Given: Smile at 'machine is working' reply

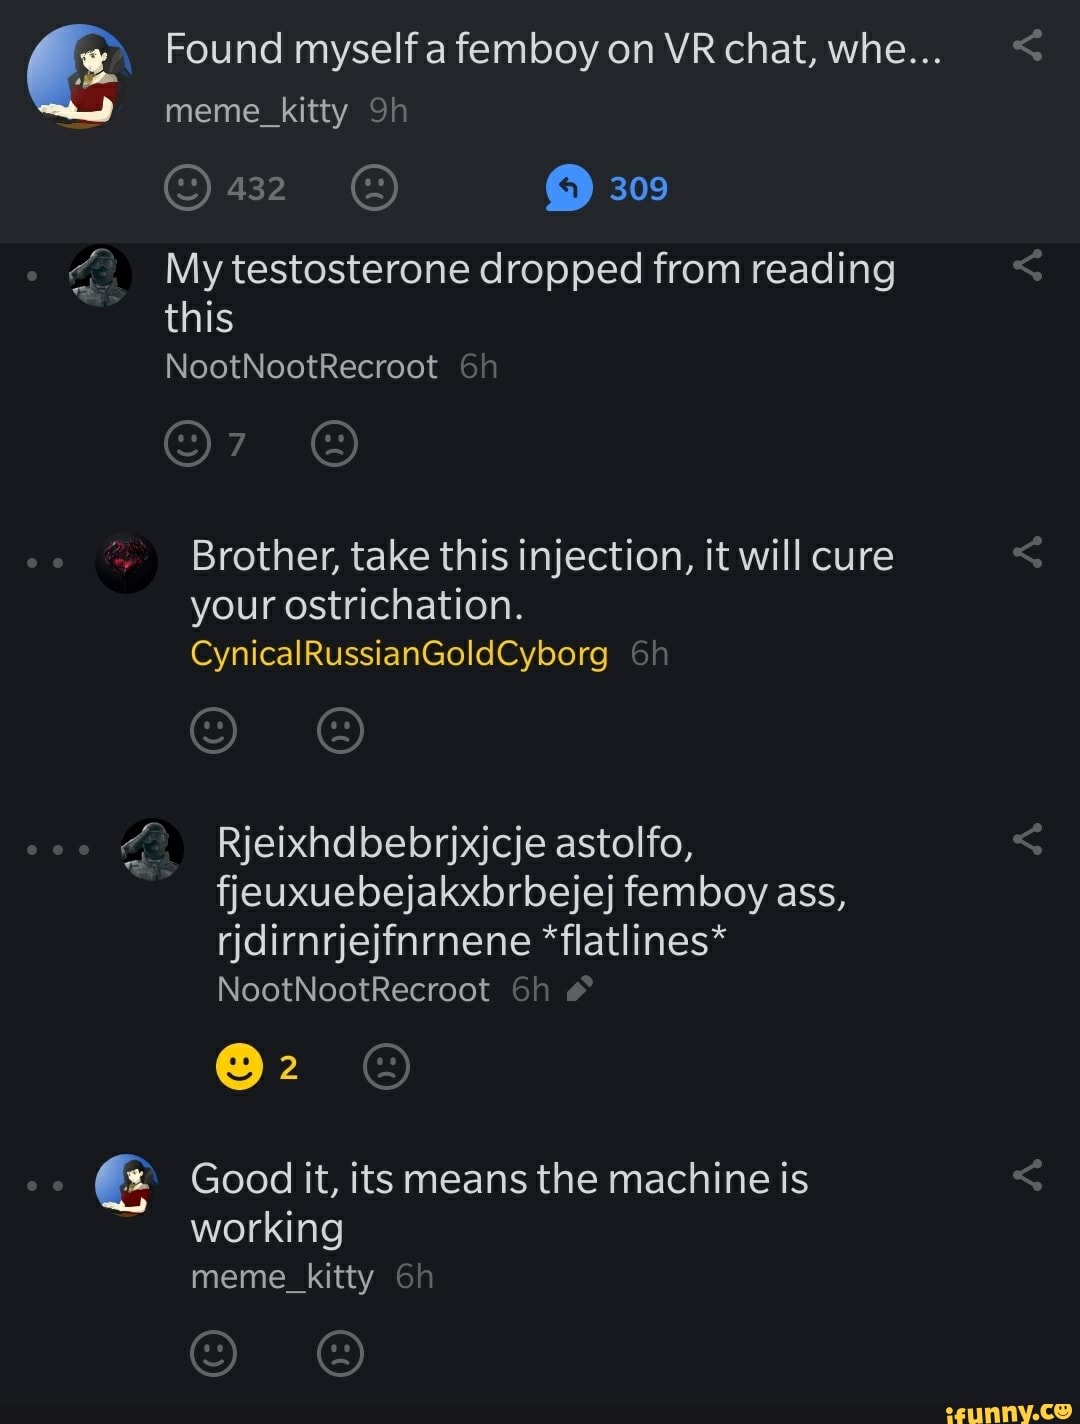Looking at the screenshot, I should [x=213, y=1354].
